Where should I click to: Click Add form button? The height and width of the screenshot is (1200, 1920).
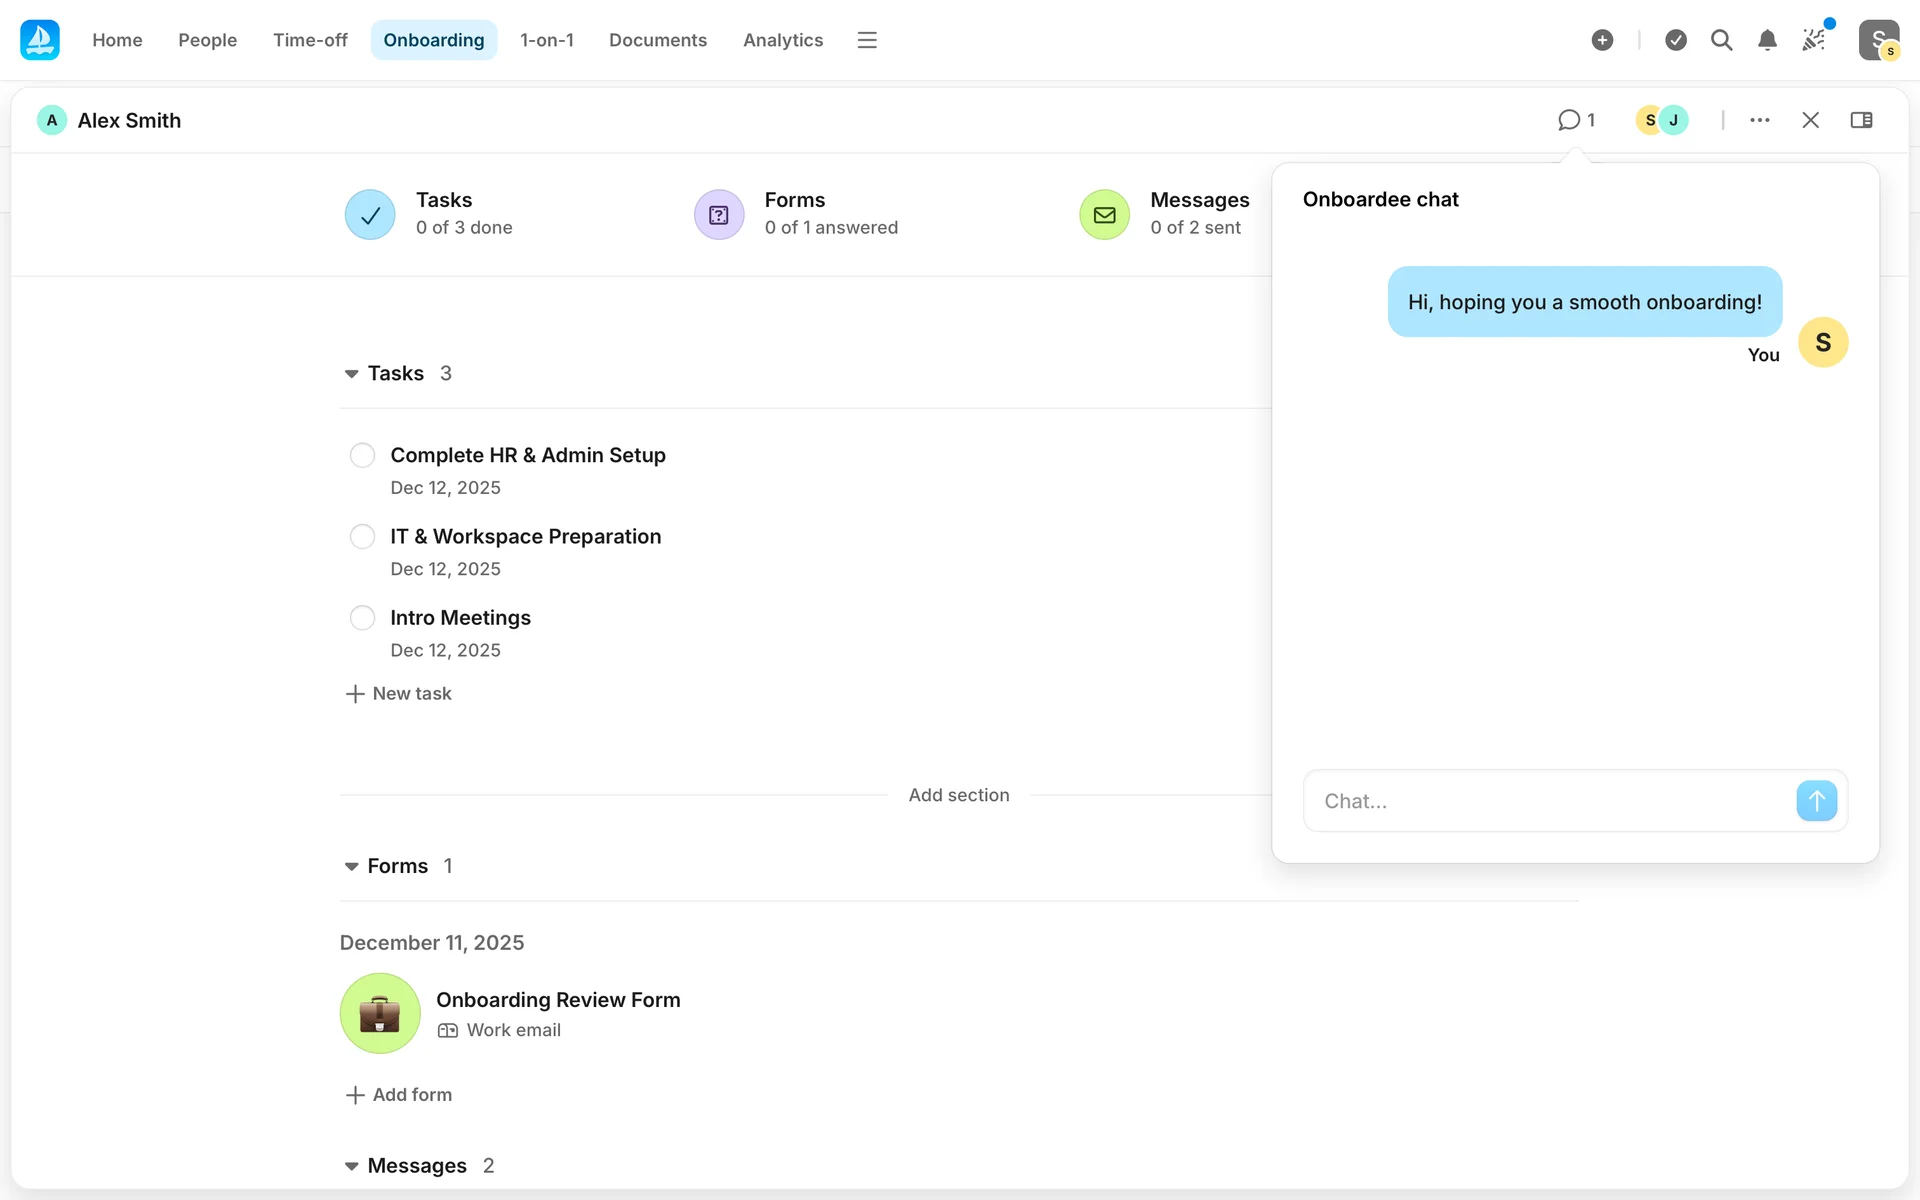(398, 1095)
